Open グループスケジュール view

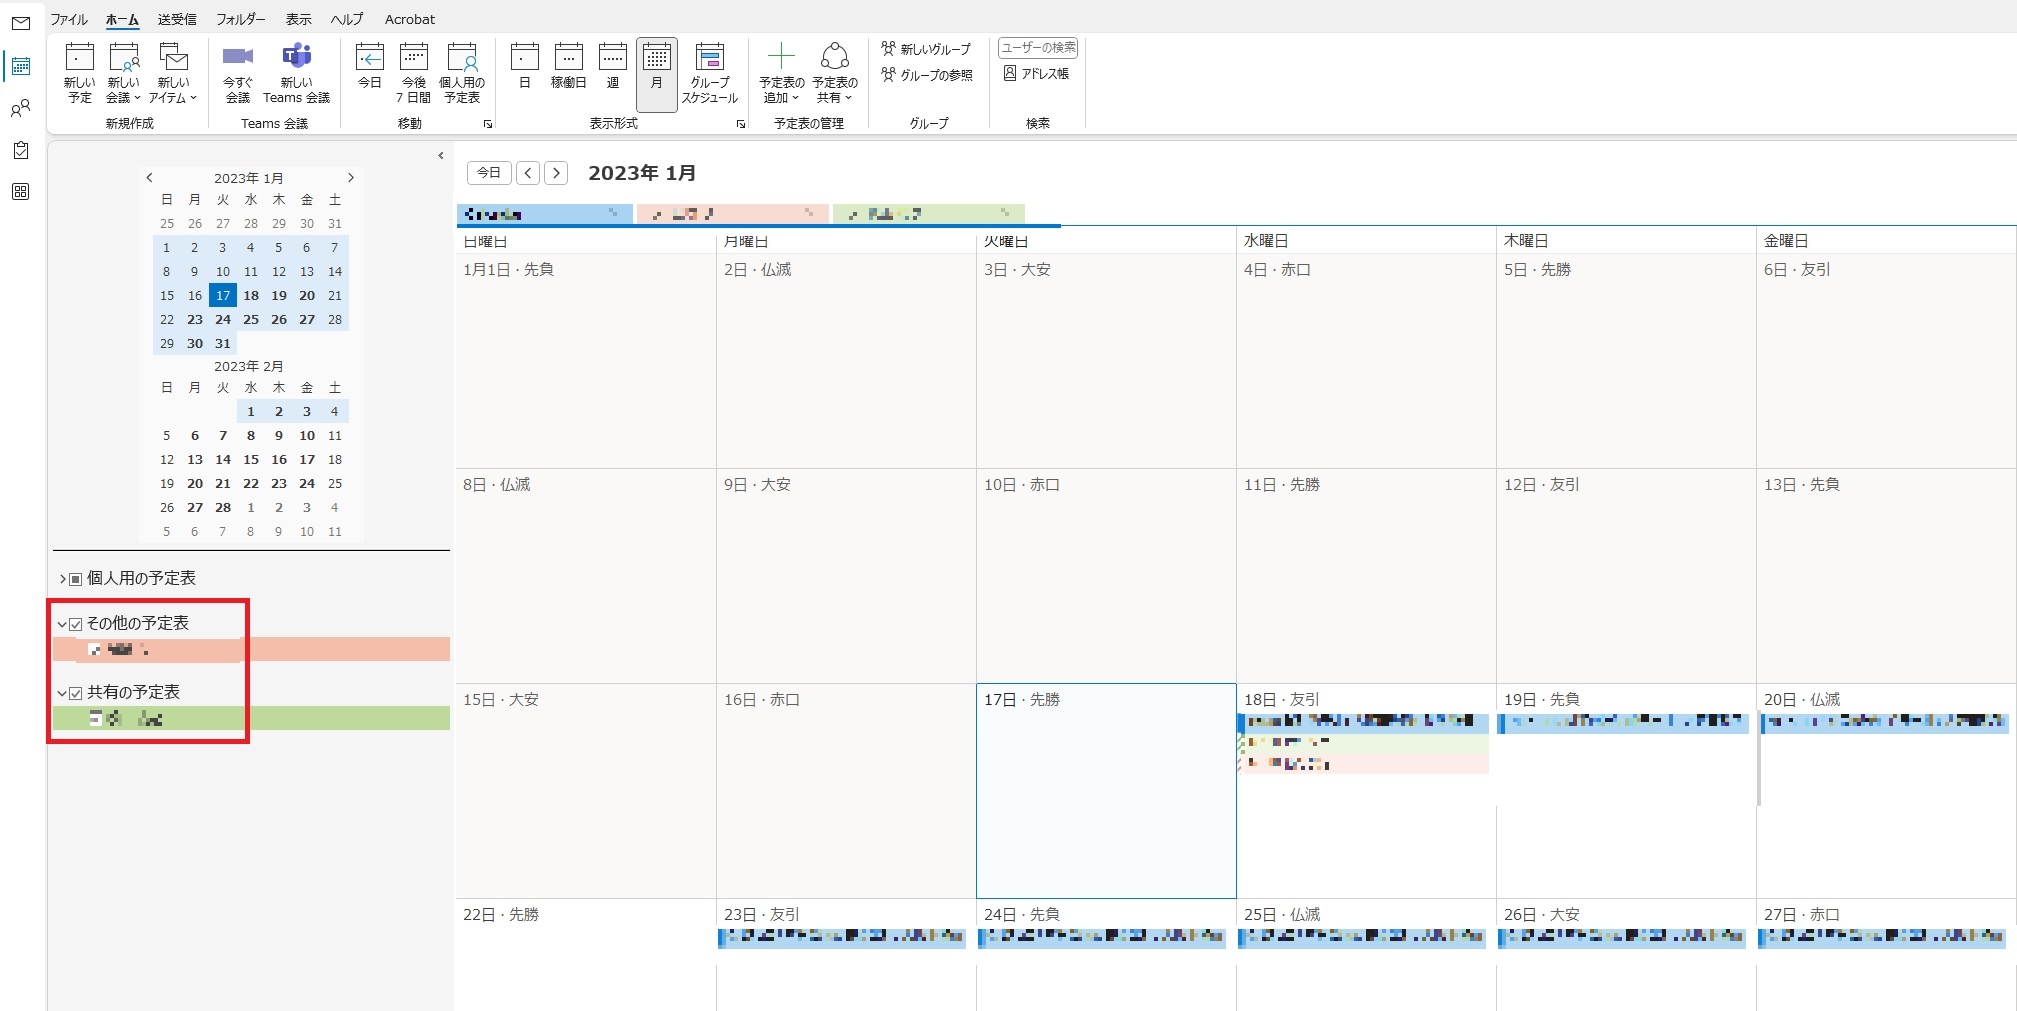click(x=710, y=73)
